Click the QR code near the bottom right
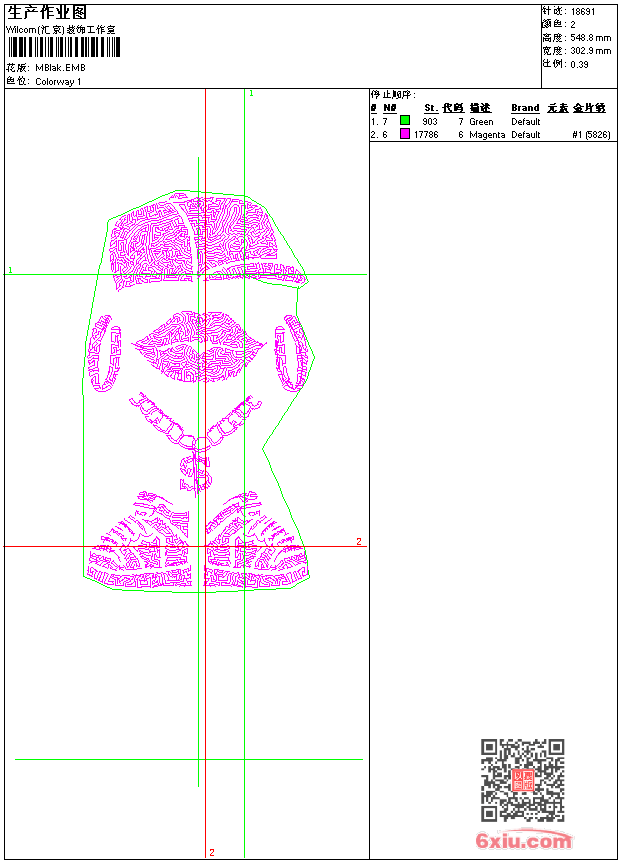Screen dimensions: 620x860 pyautogui.click(x=522, y=780)
